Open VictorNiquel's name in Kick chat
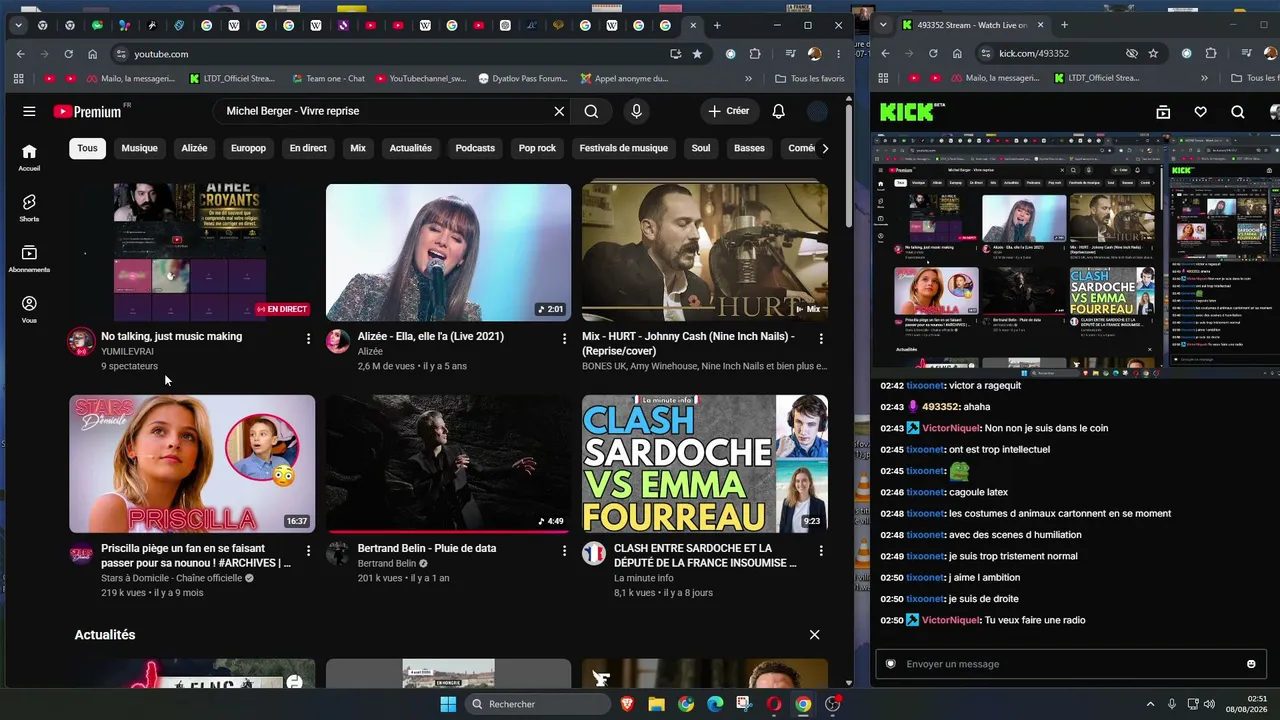Viewport: 1280px width, 720px height. point(950,620)
